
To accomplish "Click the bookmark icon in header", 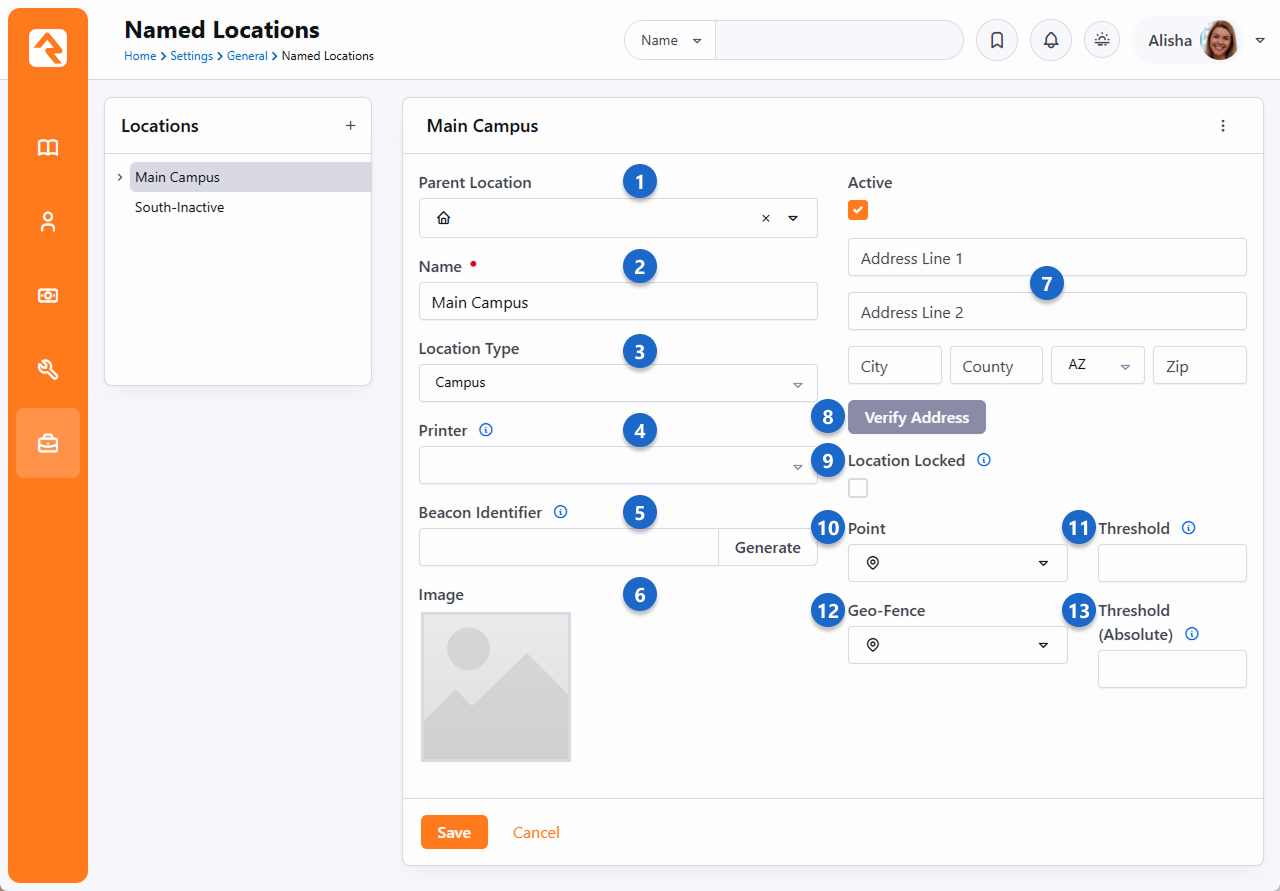I will 996,41.
